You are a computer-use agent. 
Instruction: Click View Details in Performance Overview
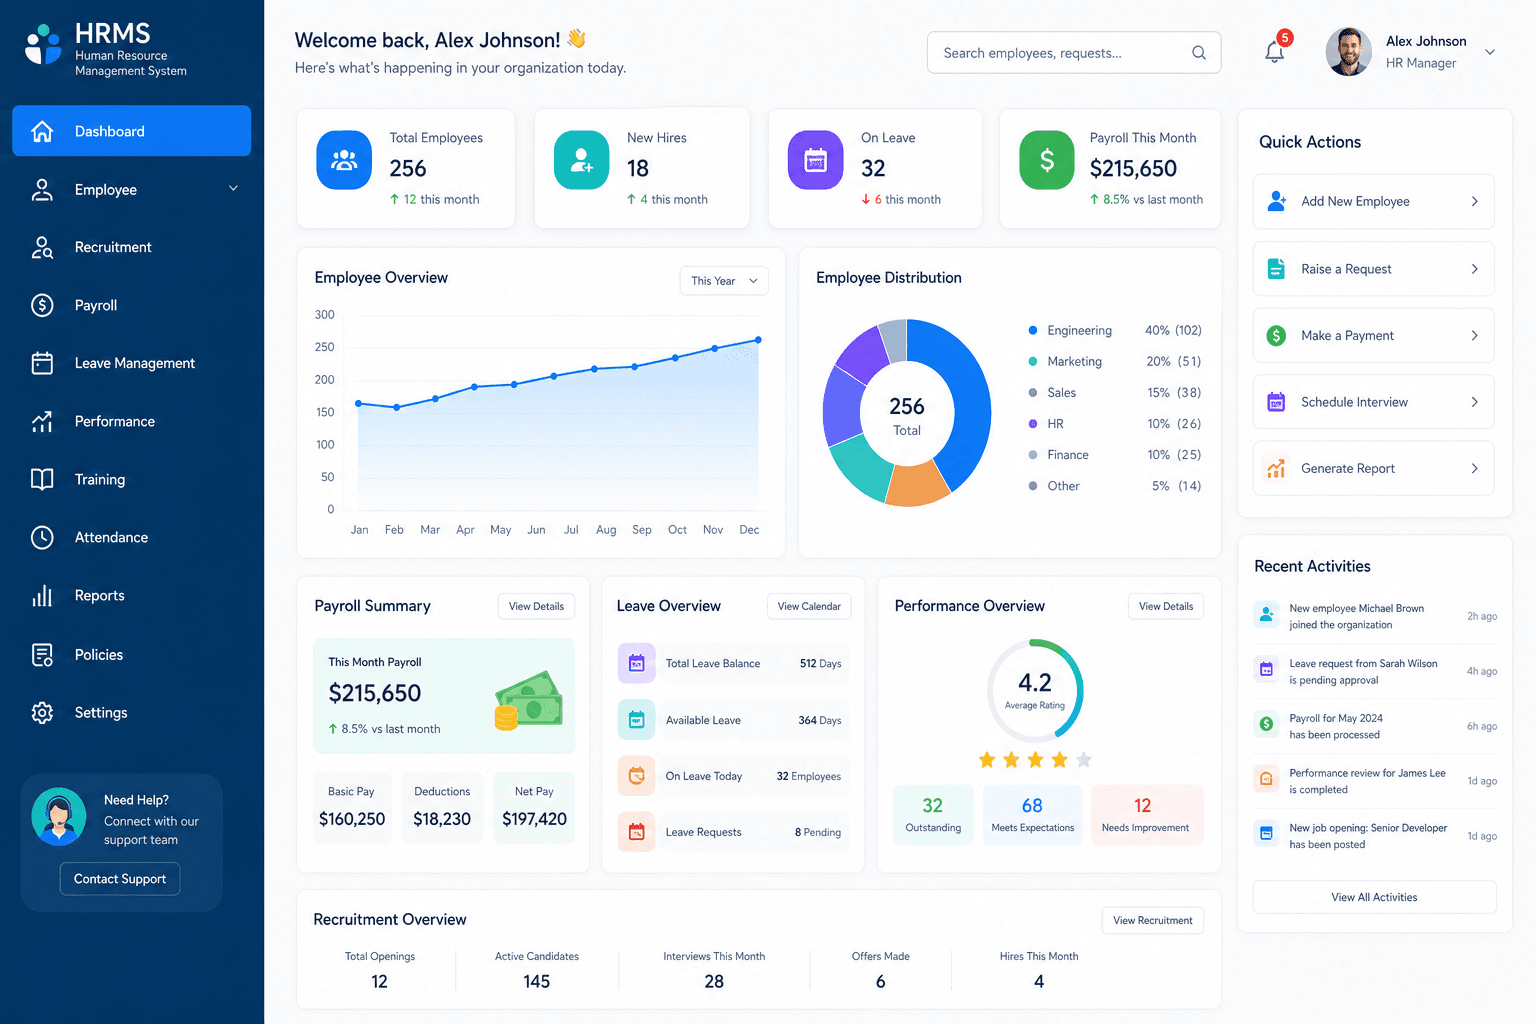click(1166, 606)
